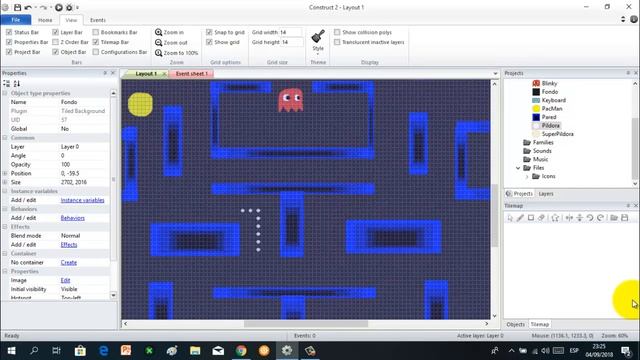Collapse the Files folder in Projects
This screenshot has width=640, height=360.
pos(518,168)
